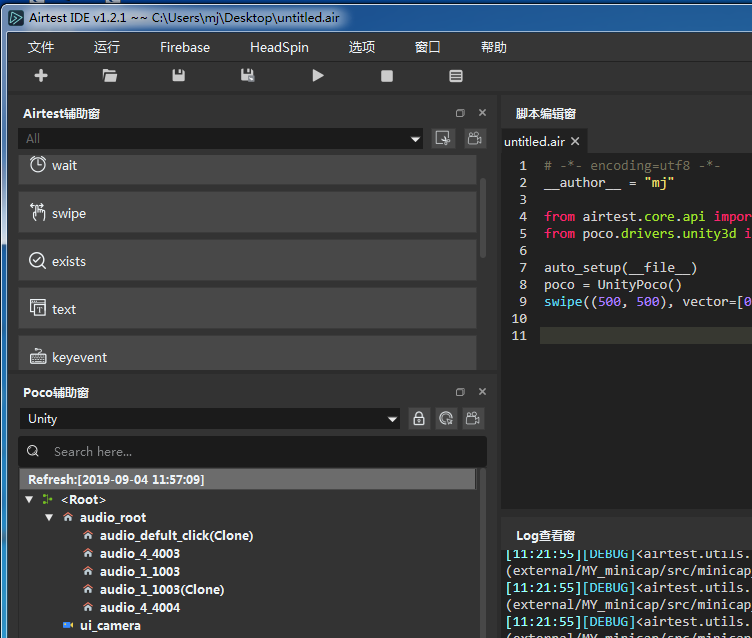Toggle the Poco lock inspector icon
The image size is (752, 638).
[x=419, y=418]
